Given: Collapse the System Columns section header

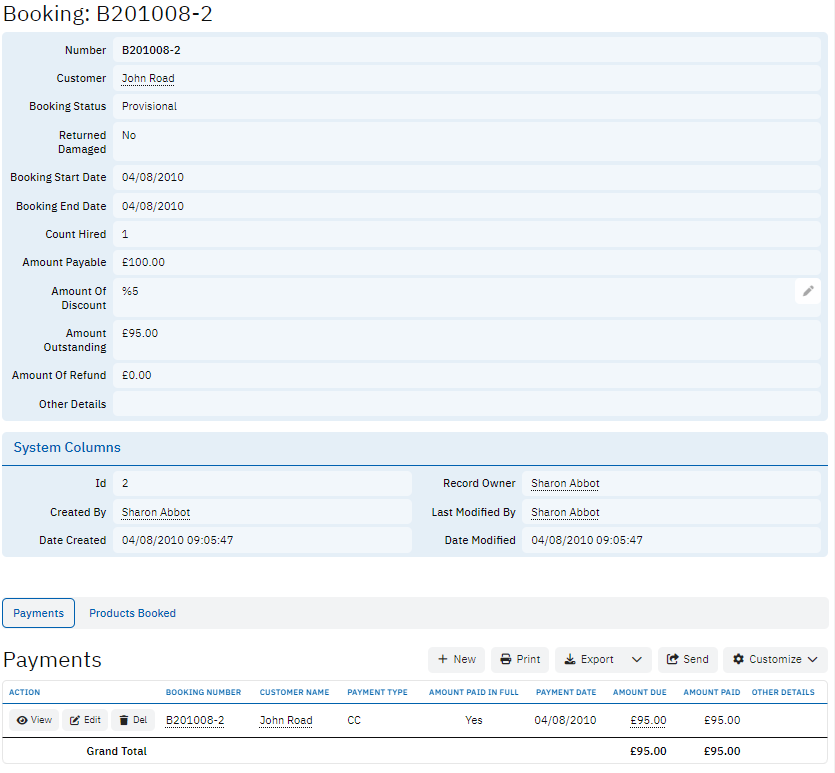Looking at the screenshot, I should [x=67, y=448].
